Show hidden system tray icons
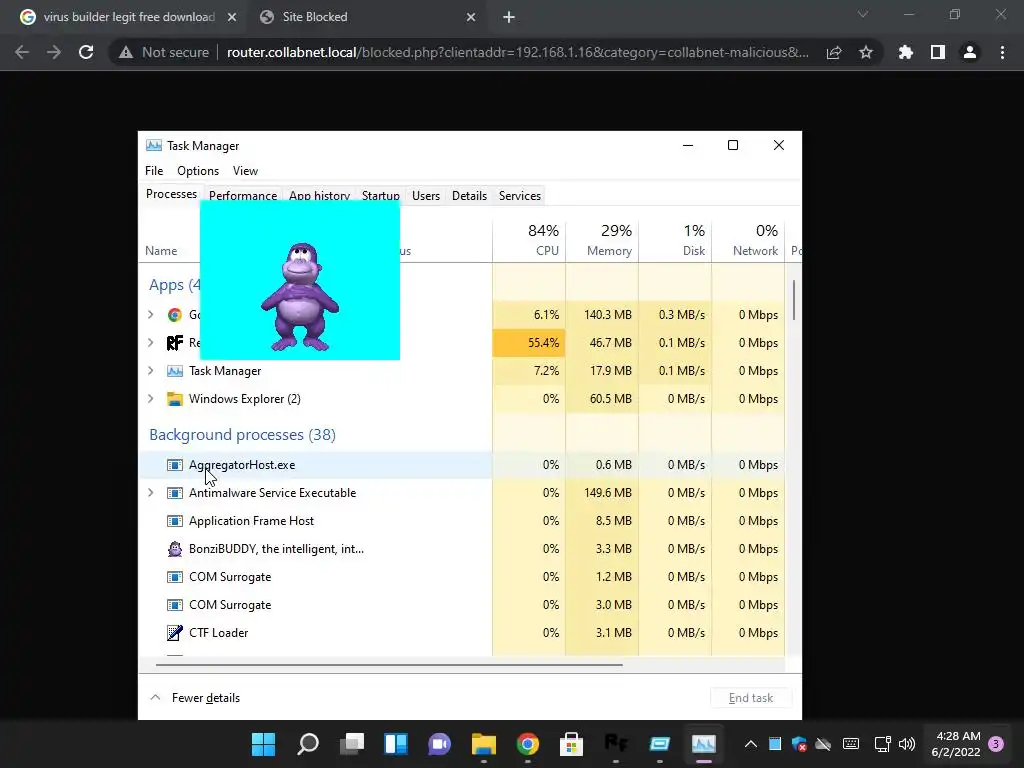Screen dimensions: 1024x768 pyautogui.click(x=751, y=744)
